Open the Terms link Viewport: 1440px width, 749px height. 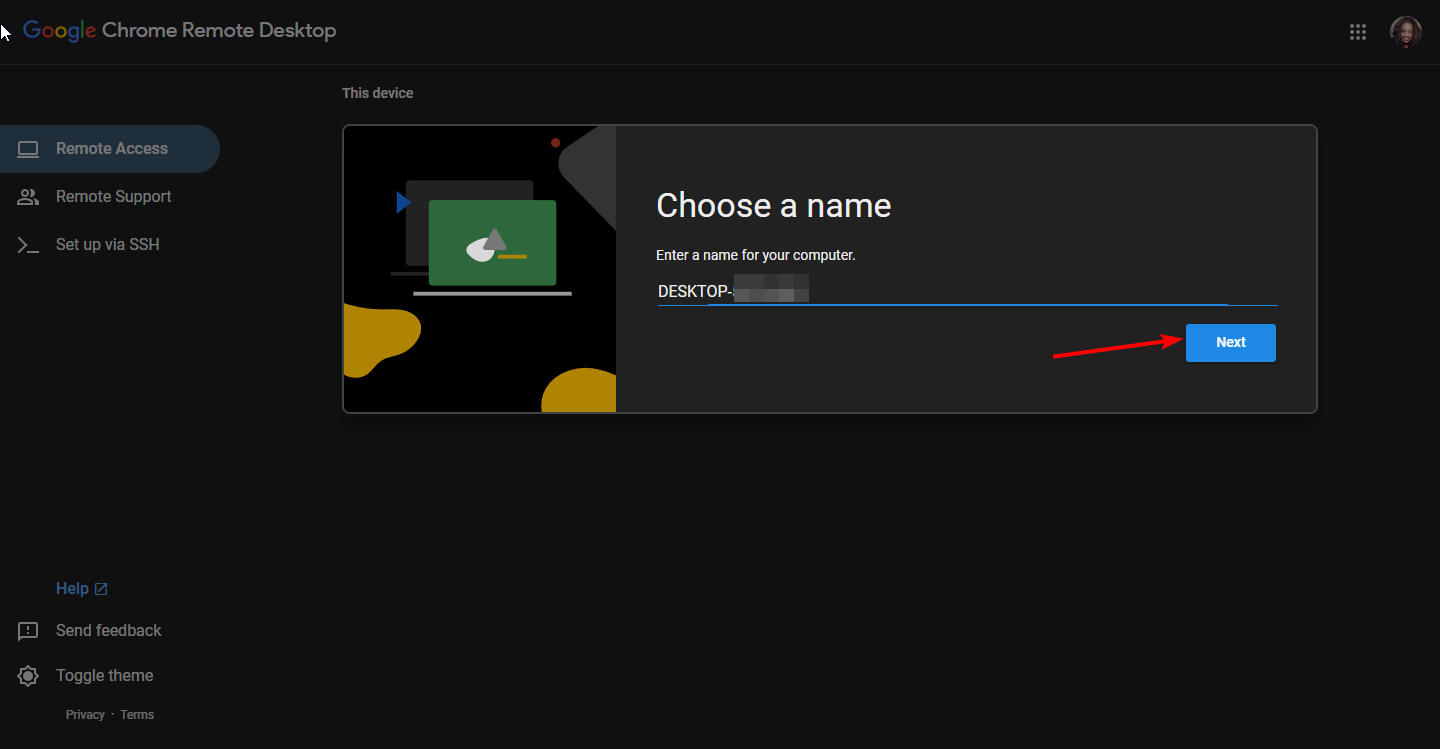coord(137,715)
